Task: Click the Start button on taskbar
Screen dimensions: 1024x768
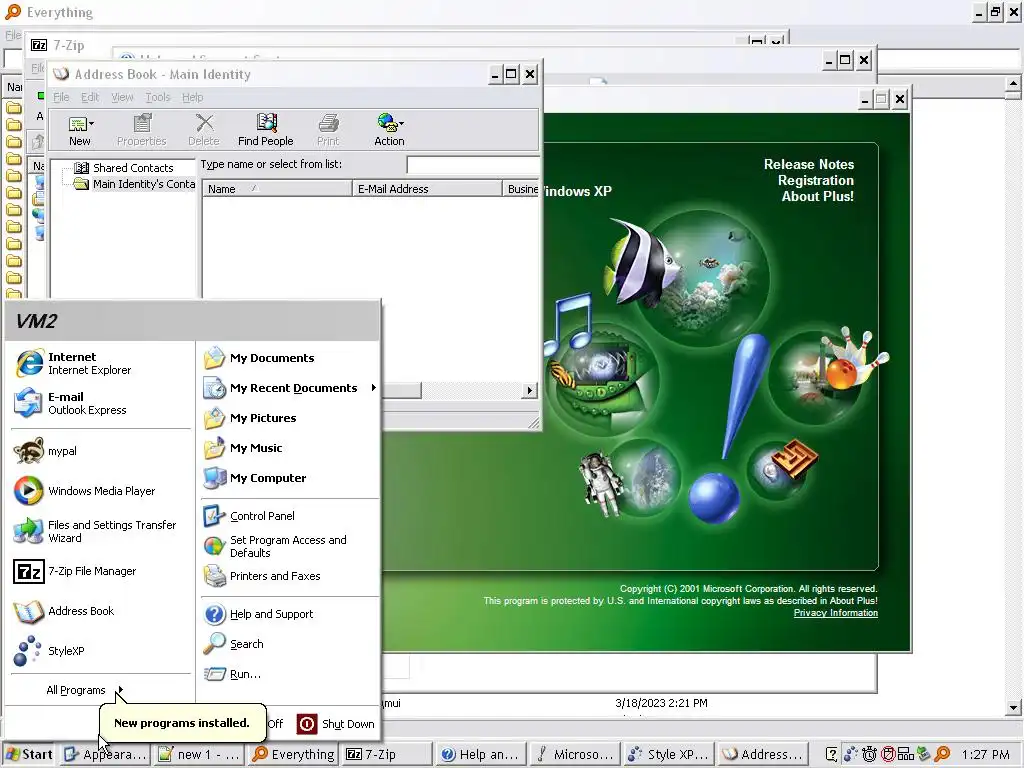Action: pyautogui.click(x=29, y=754)
